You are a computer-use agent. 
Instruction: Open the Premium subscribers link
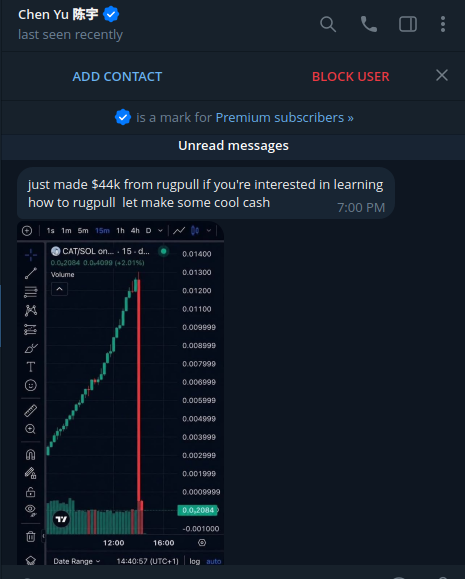(x=284, y=117)
